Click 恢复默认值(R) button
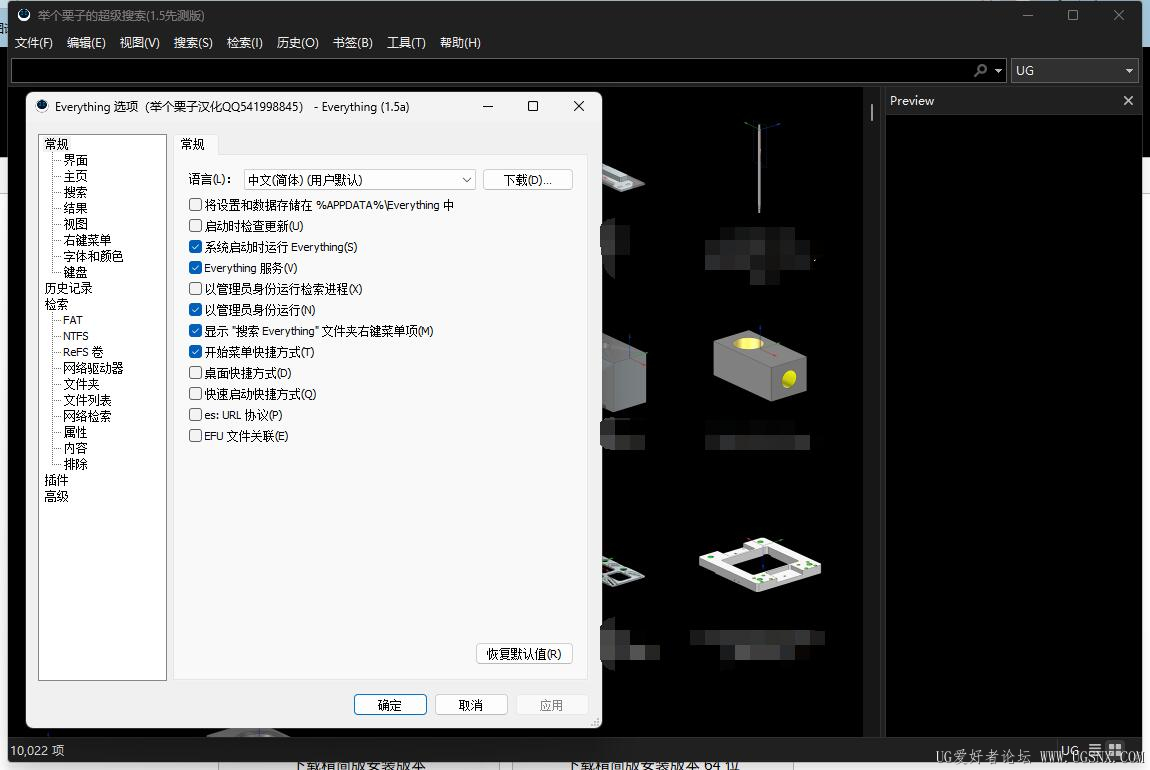 click(x=524, y=653)
